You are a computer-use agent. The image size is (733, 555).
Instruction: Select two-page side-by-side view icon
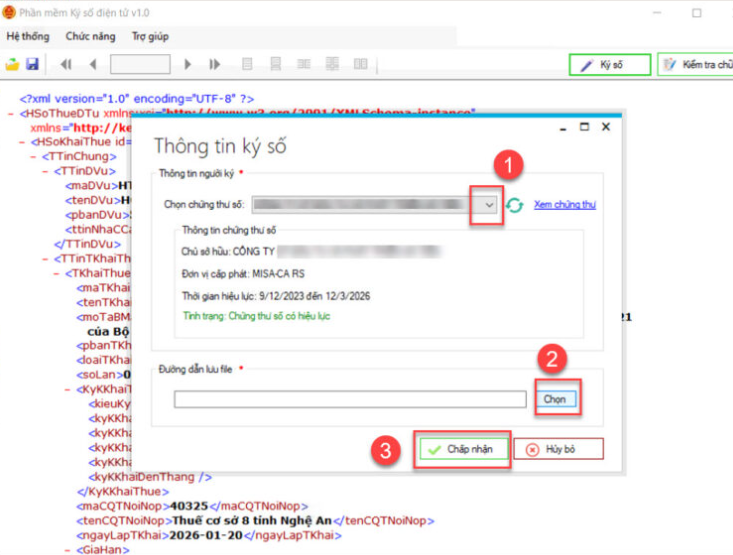304,64
